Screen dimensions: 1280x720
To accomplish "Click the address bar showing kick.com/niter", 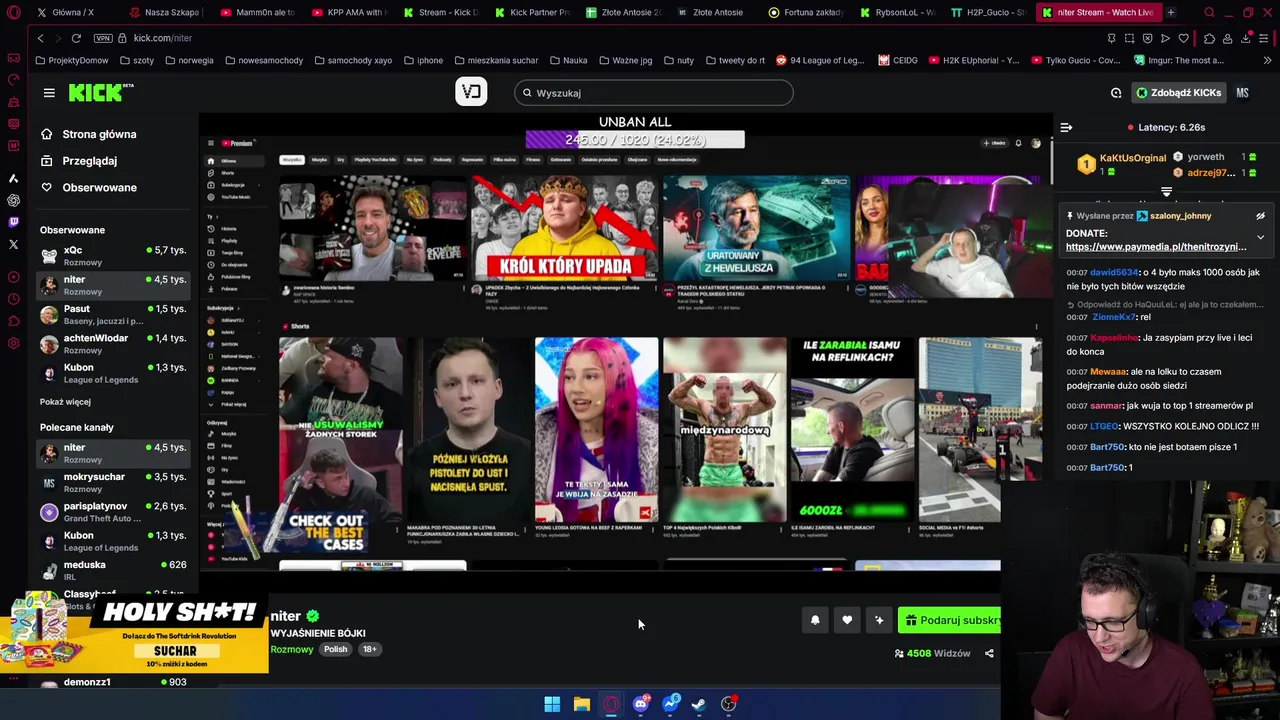I will click(163, 38).
